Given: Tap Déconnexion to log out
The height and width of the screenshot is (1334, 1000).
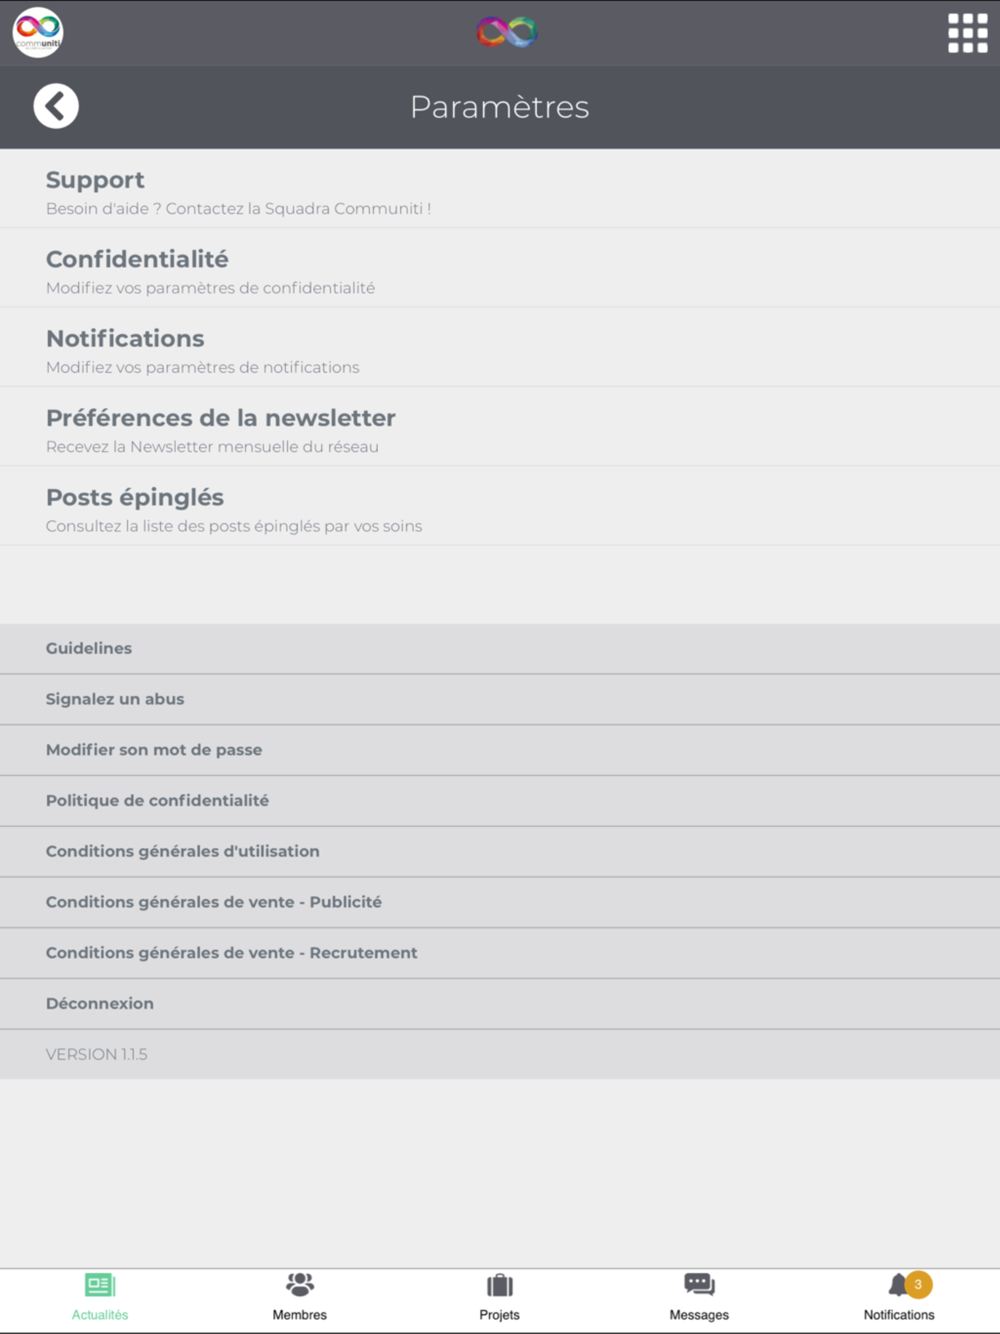Looking at the screenshot, I should [100, 1003].
